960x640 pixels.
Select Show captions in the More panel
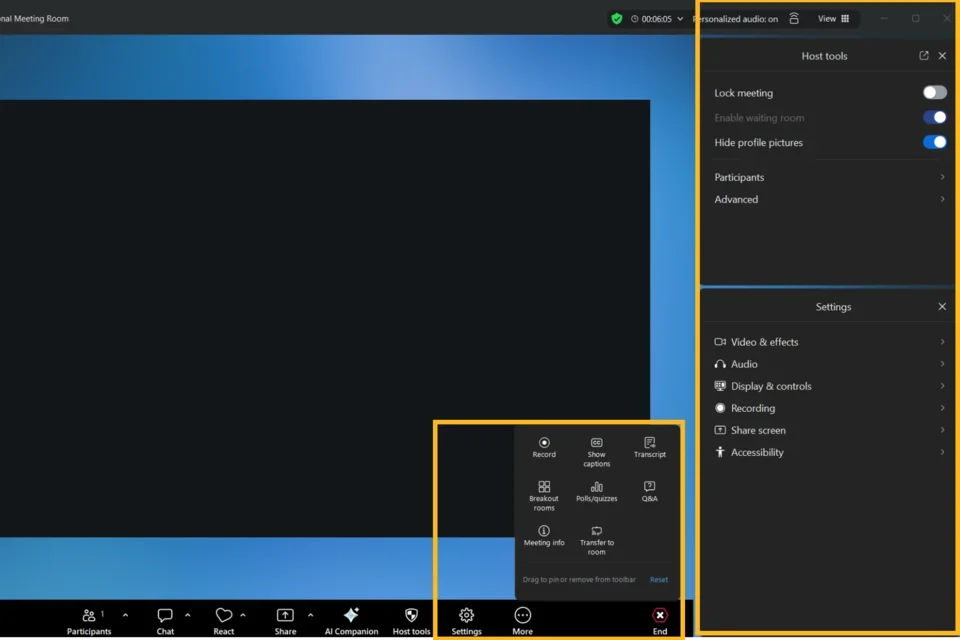tap(596, 448)
